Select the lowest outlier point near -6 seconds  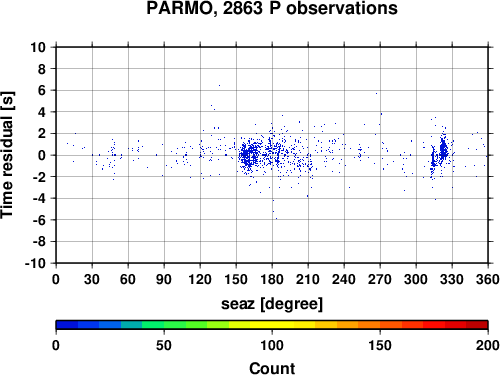coord(276,219)
